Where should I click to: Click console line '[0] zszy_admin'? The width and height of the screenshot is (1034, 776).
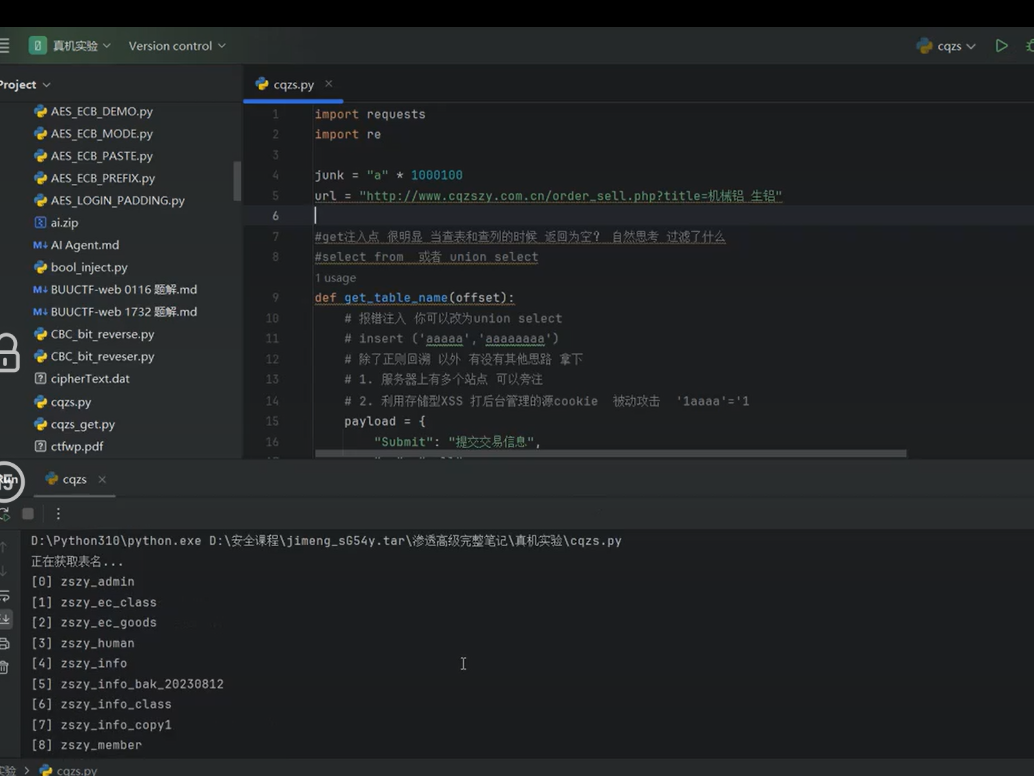coord(82,582)
